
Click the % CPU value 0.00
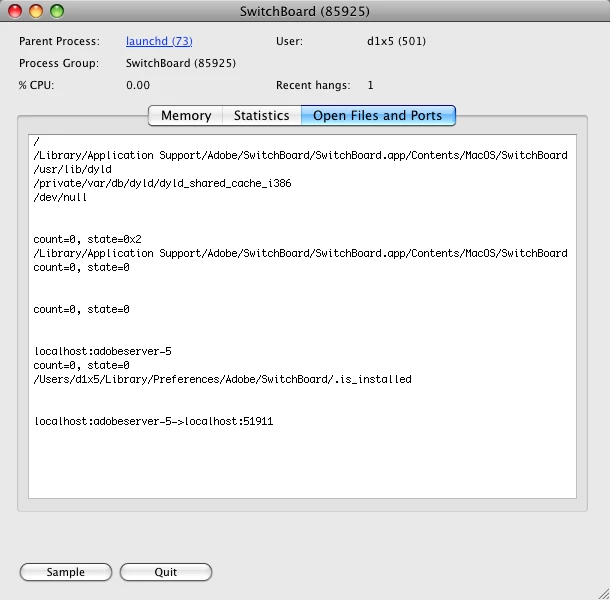tap(138, 85)
